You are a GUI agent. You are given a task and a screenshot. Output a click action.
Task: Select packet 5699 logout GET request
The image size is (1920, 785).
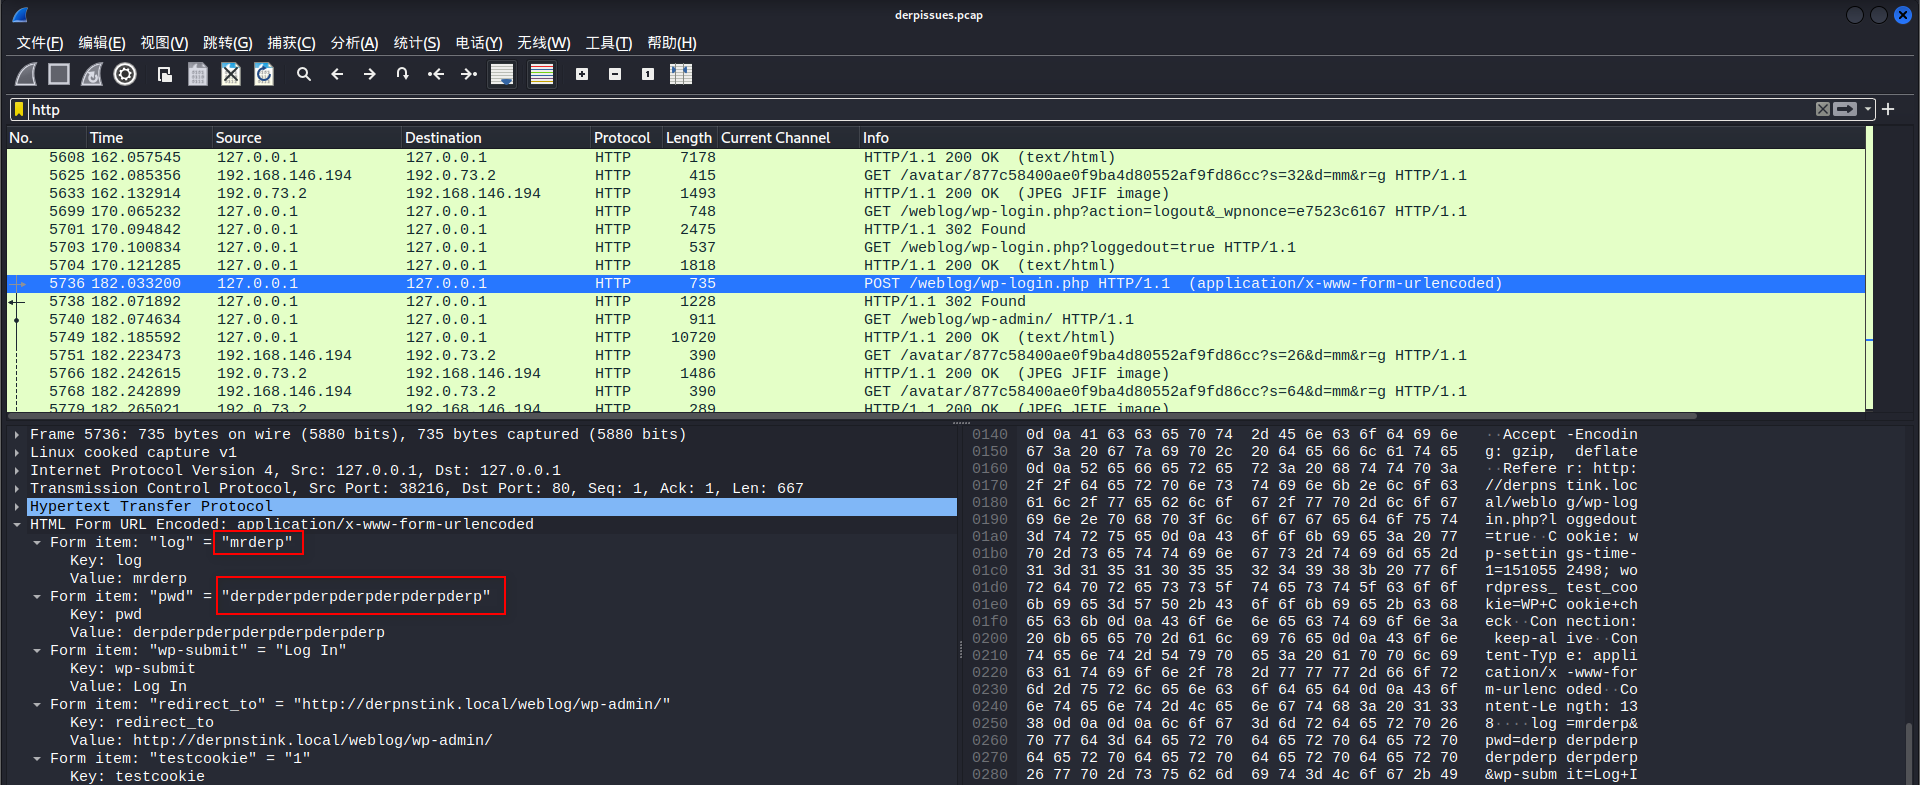pyautogui.click(x=936, y=211)
